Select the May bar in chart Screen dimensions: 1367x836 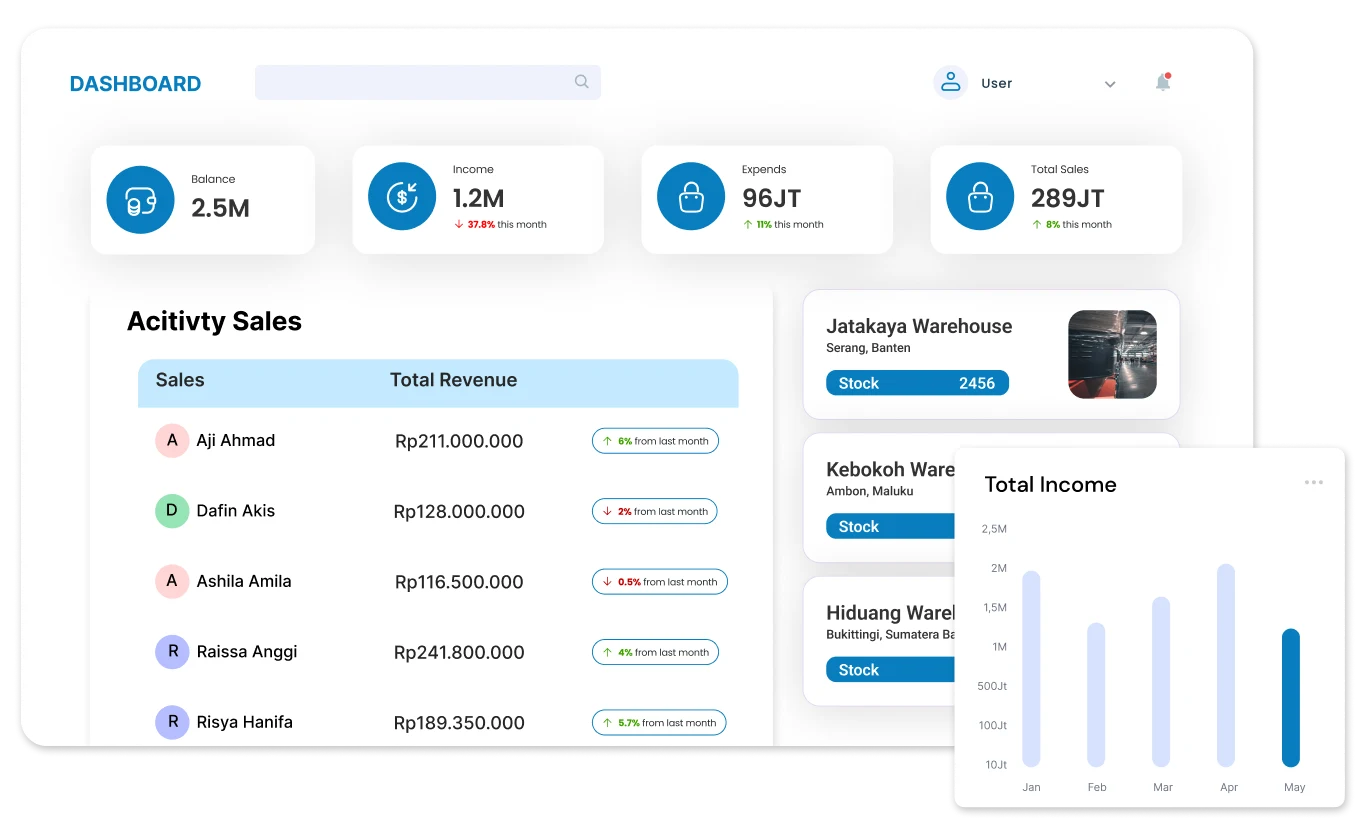click(1291, 697)
